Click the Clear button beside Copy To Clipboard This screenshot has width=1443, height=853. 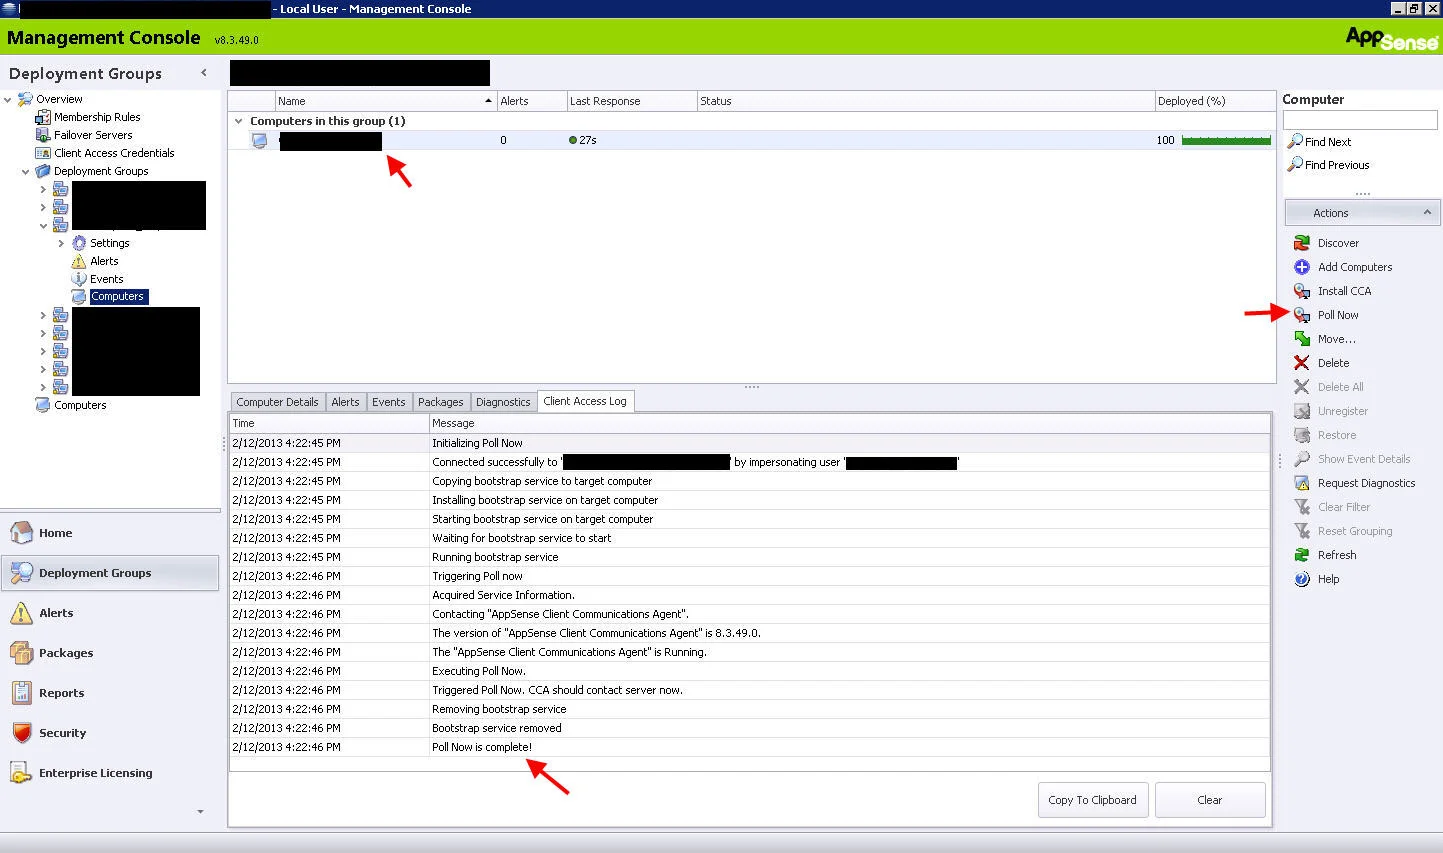coord(1210,800)
